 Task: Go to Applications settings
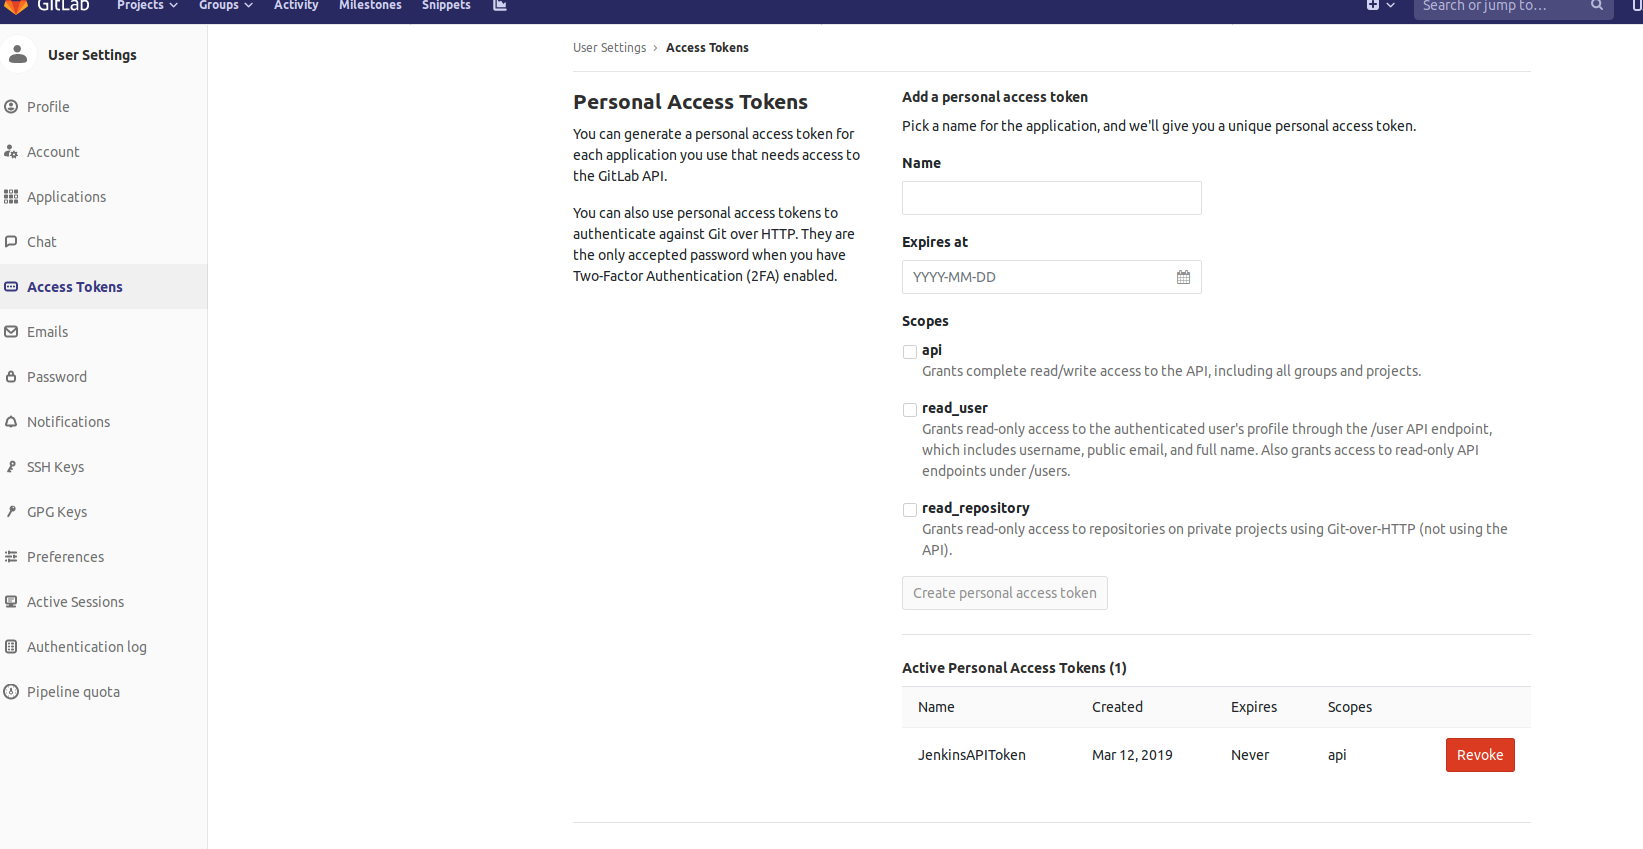(x=66, y=197)
